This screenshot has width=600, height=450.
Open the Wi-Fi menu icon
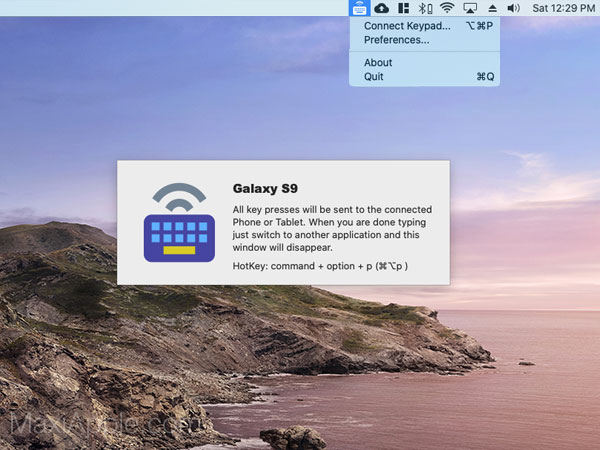click(447, 8)
